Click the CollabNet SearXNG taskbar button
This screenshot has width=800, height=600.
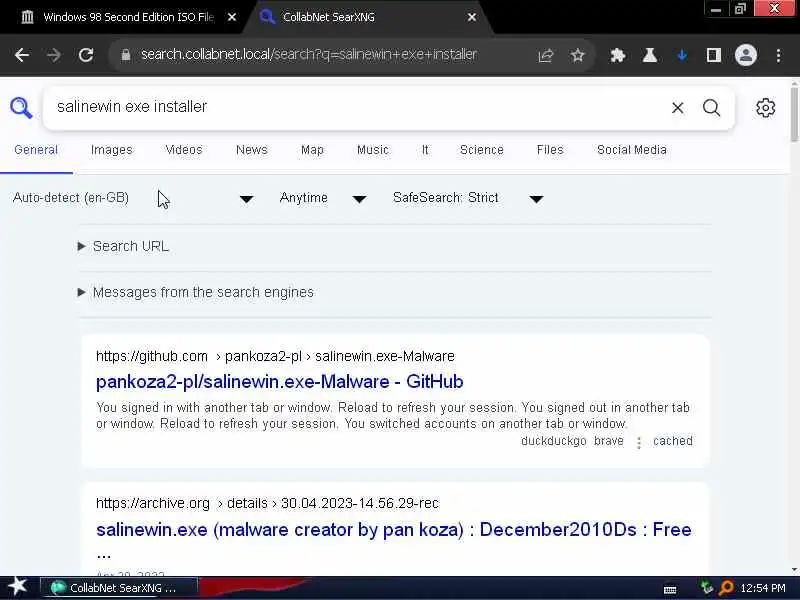pyautogui.click(x=118, y=588)
